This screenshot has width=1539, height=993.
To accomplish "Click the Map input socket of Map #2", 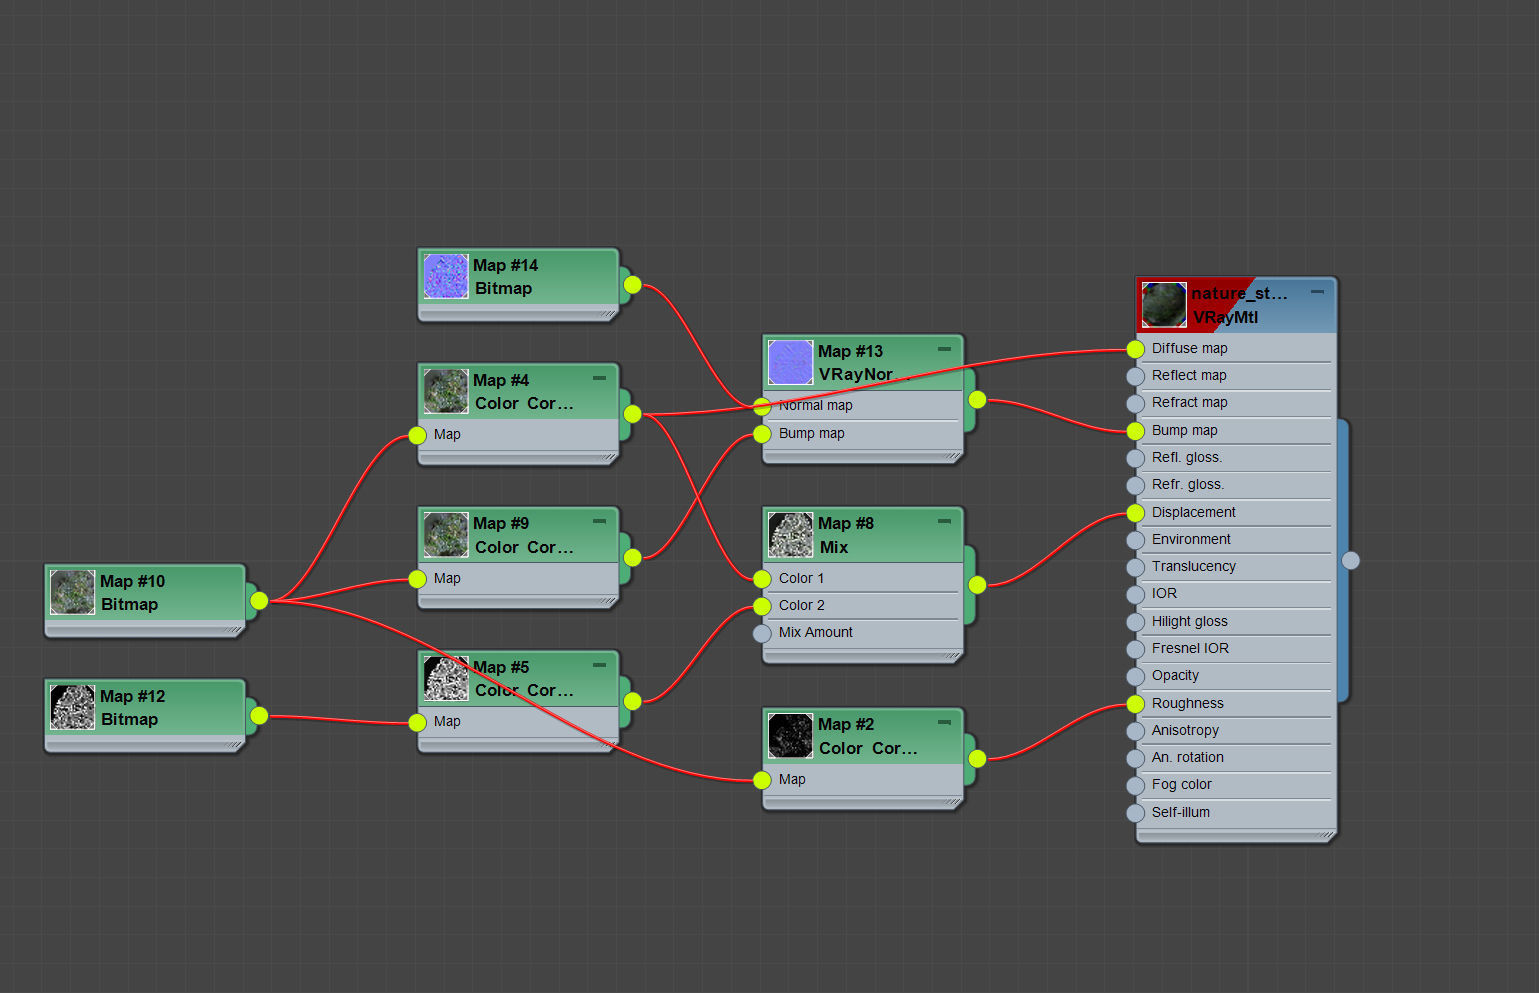I will 762,780.
